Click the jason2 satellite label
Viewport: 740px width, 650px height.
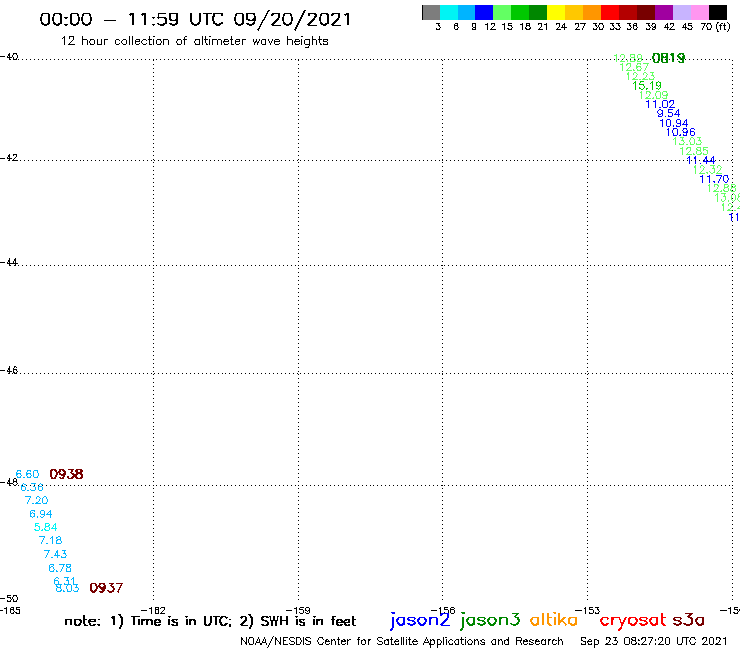pyautogui.click(x=420, y=620)
